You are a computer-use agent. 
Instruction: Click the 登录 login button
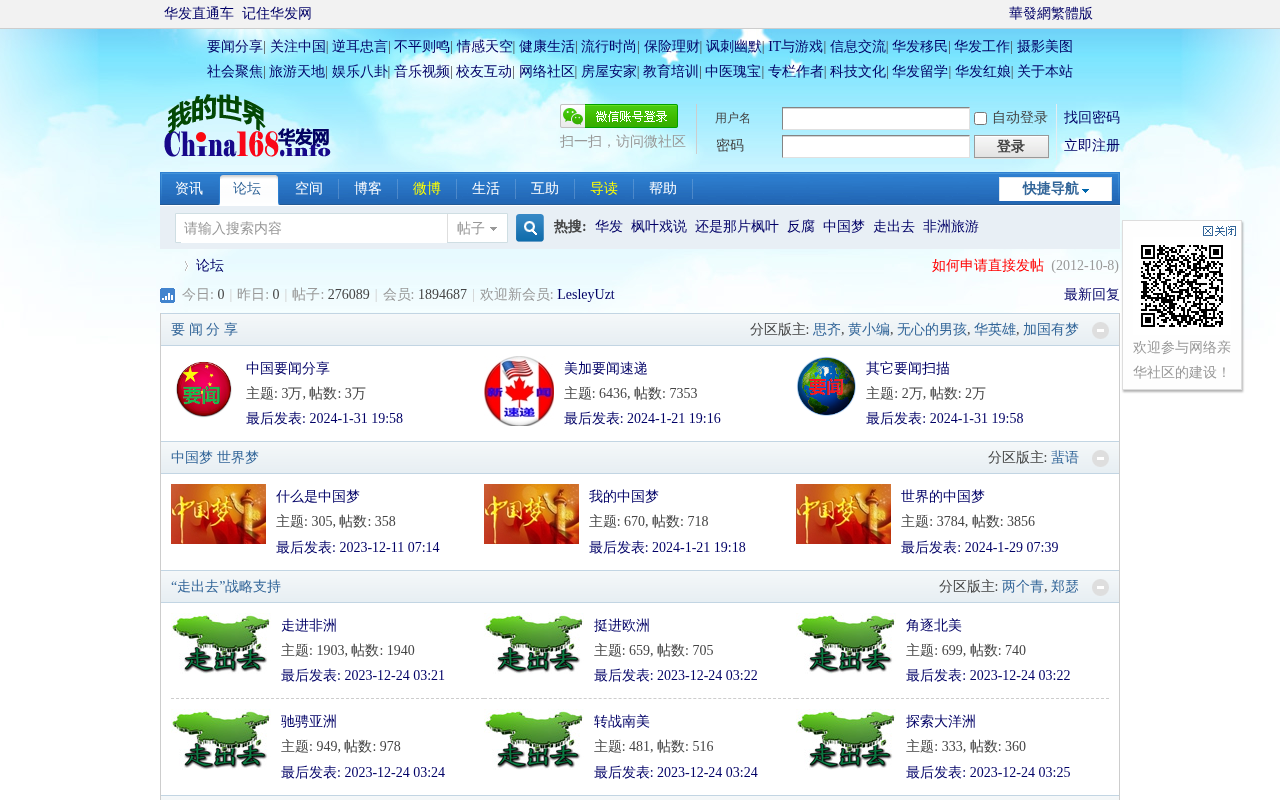click(1011, 146)
